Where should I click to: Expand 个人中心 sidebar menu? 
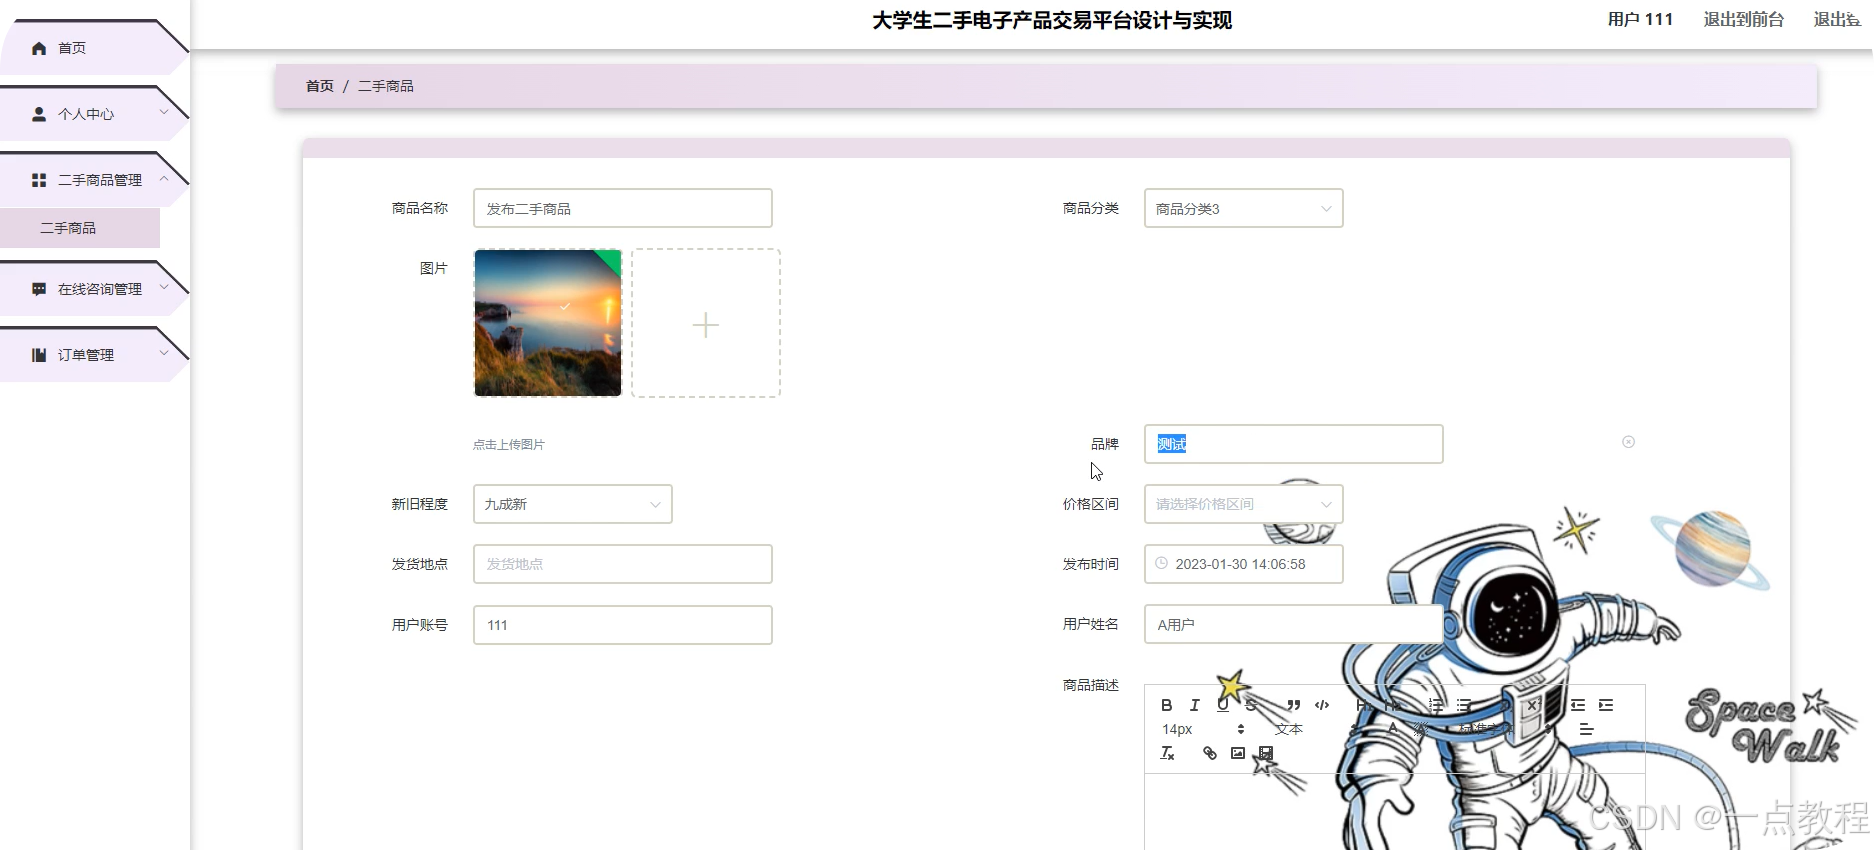pyautogui.click(x=94, y=114)
